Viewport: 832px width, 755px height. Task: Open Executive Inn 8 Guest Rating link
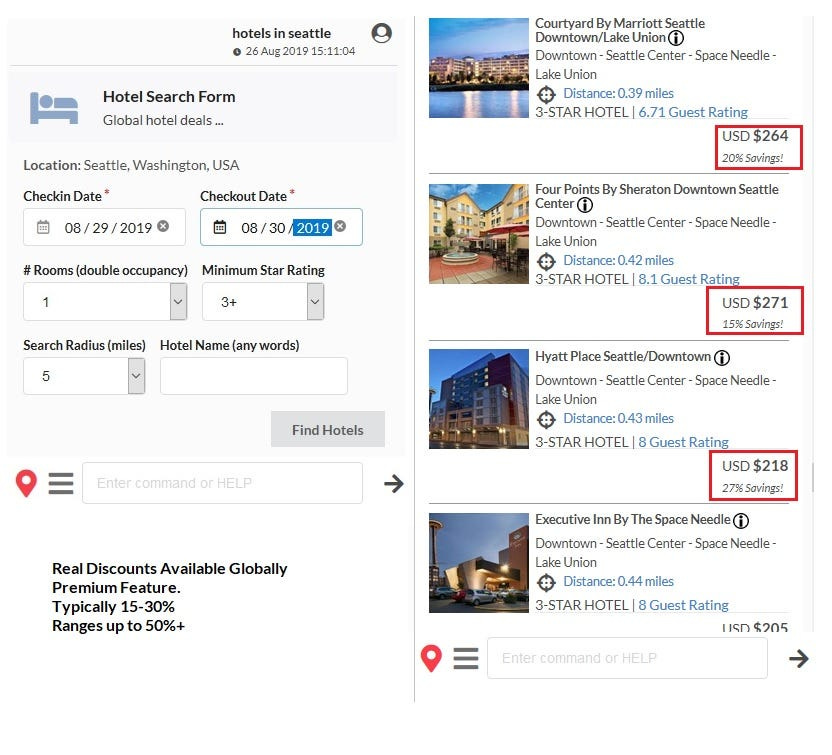(683, 605)
